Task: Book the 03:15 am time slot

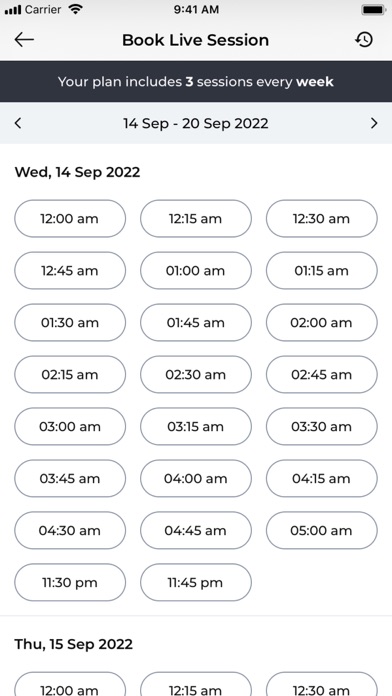Action: pyautogui.click(x=196, y=426)
